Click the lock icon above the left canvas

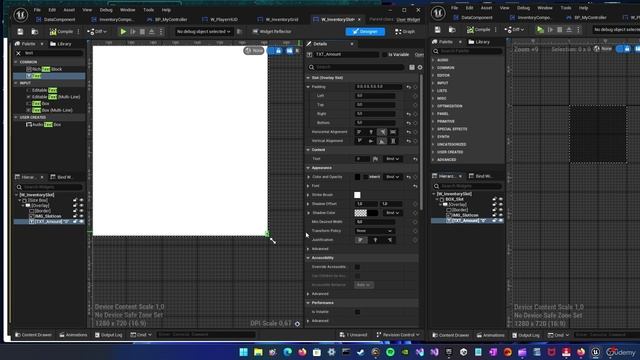[278, 51]
